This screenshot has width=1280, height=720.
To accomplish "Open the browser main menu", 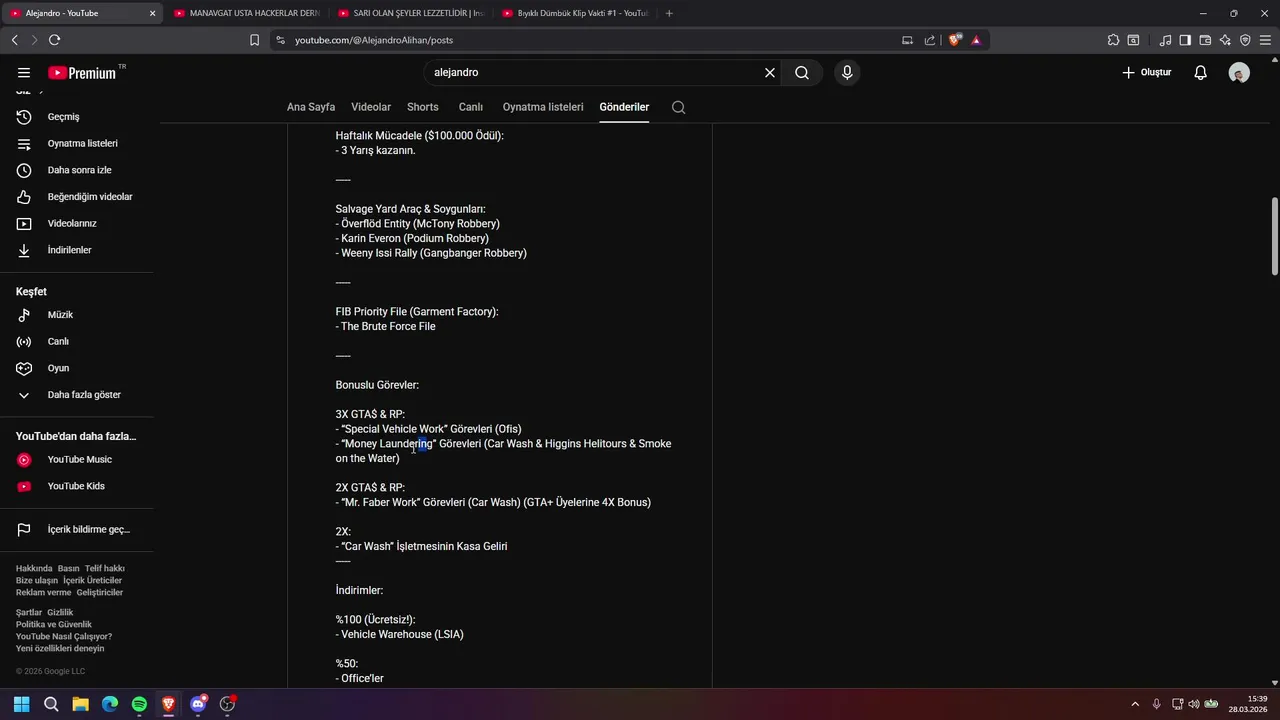I will pos(1265,40).
